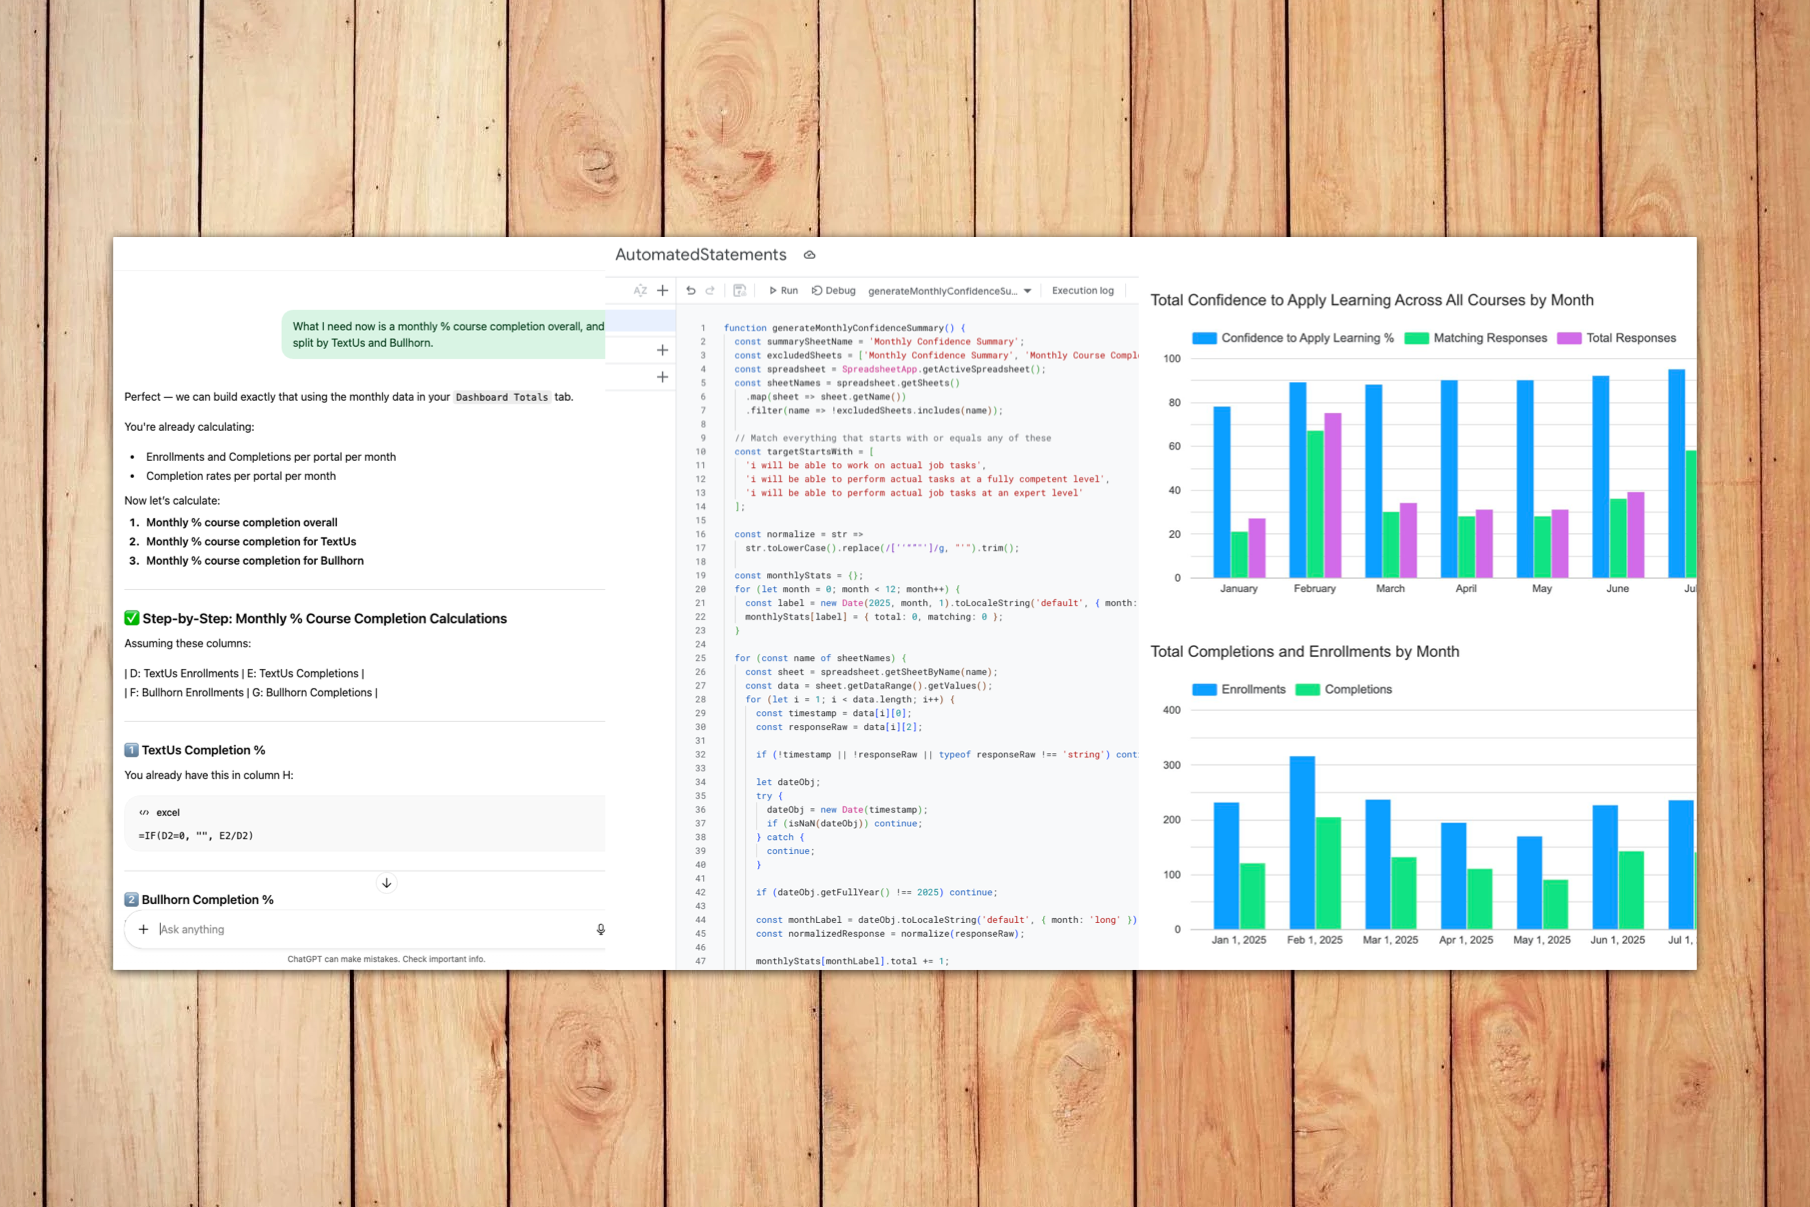Click the code icon beside the excel label
The height and width of the screenshot is (1207, 1810).
coord(144,812)
